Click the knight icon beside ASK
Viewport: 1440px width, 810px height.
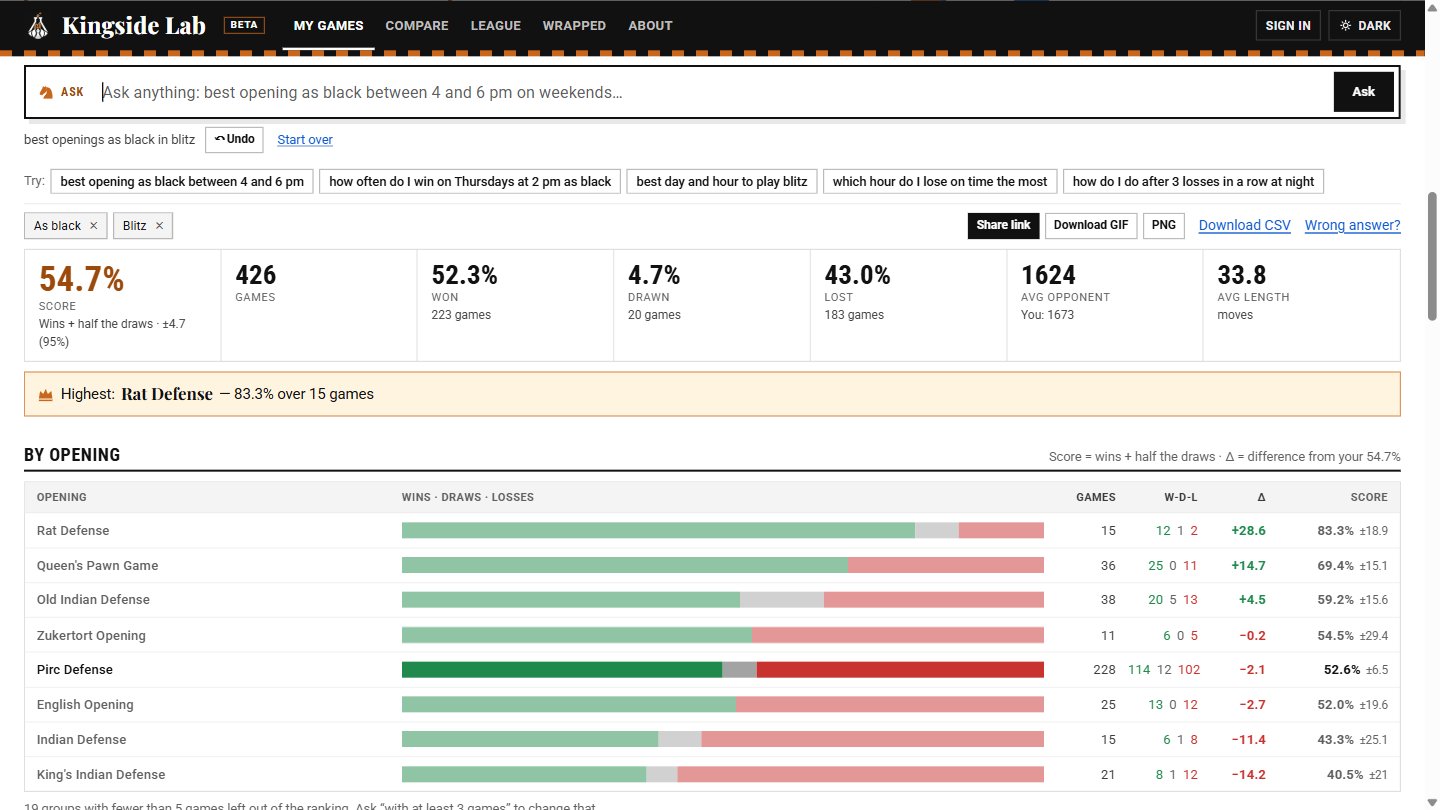click(46, 92)
